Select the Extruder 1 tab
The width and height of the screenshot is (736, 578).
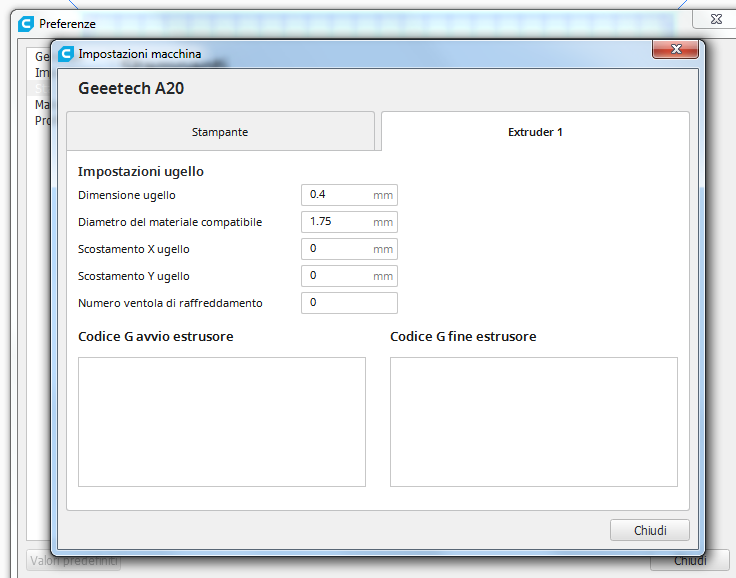point(535,131)
